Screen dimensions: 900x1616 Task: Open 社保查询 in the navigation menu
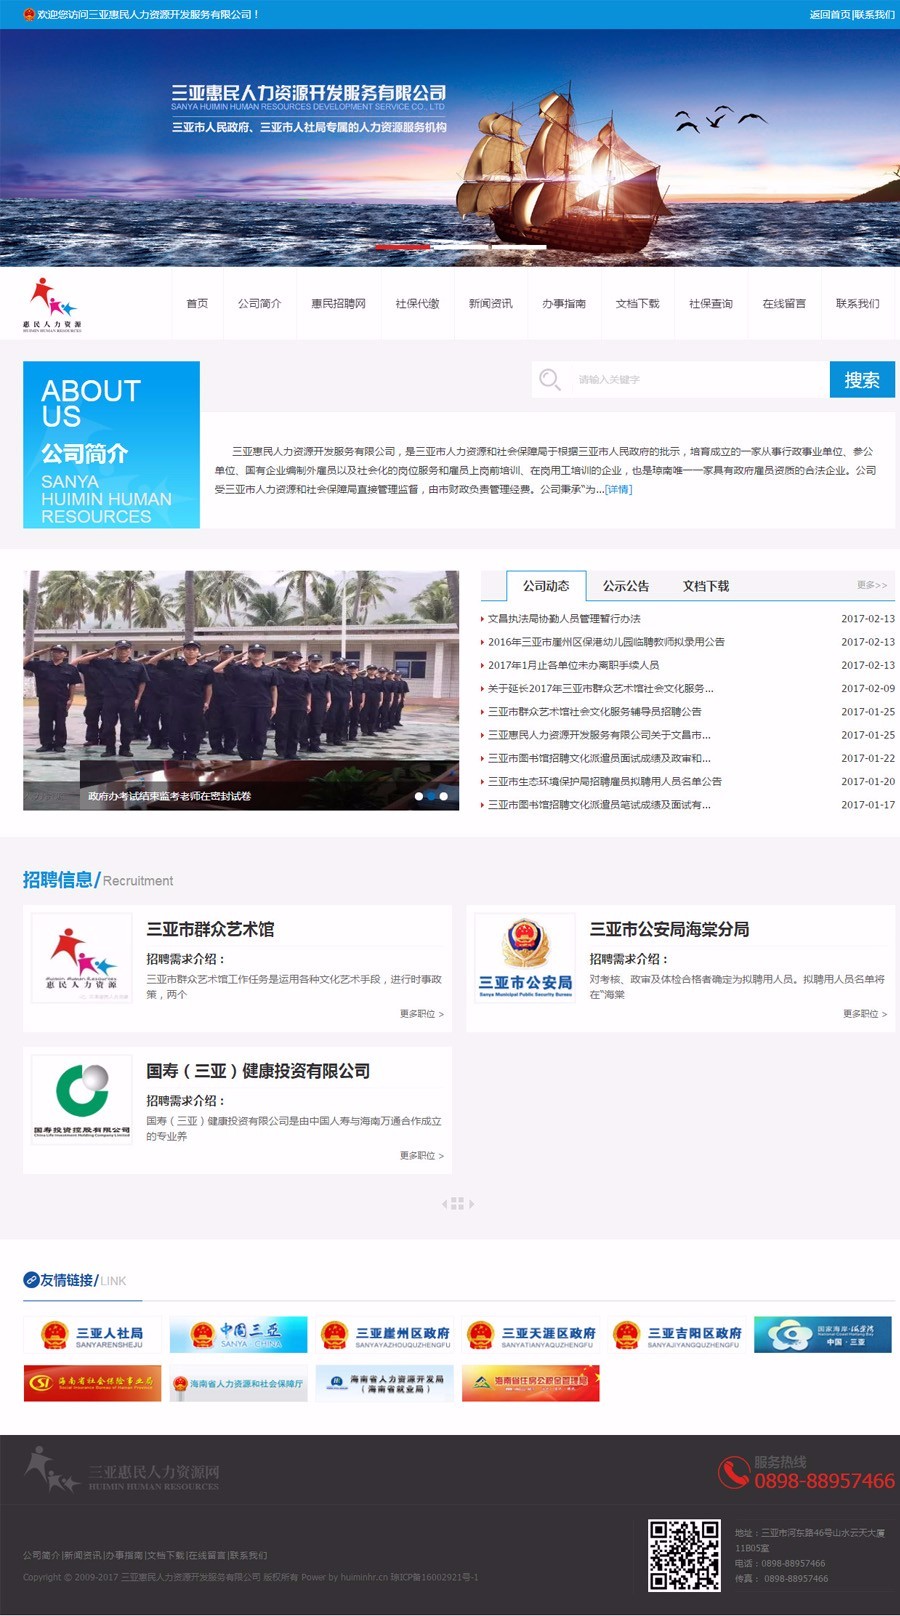[710, 304]
